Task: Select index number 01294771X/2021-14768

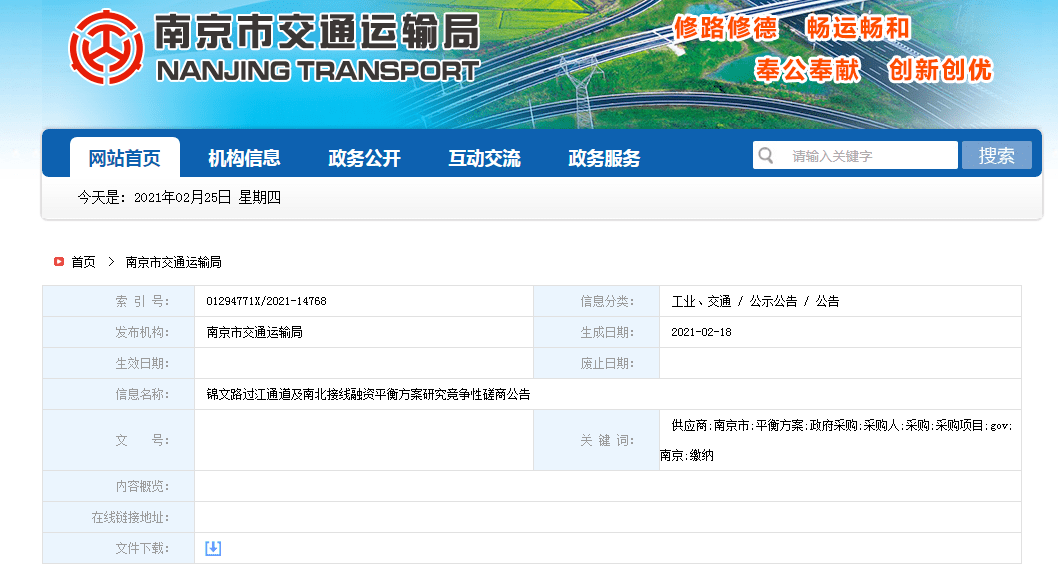Action: point(267,301)
